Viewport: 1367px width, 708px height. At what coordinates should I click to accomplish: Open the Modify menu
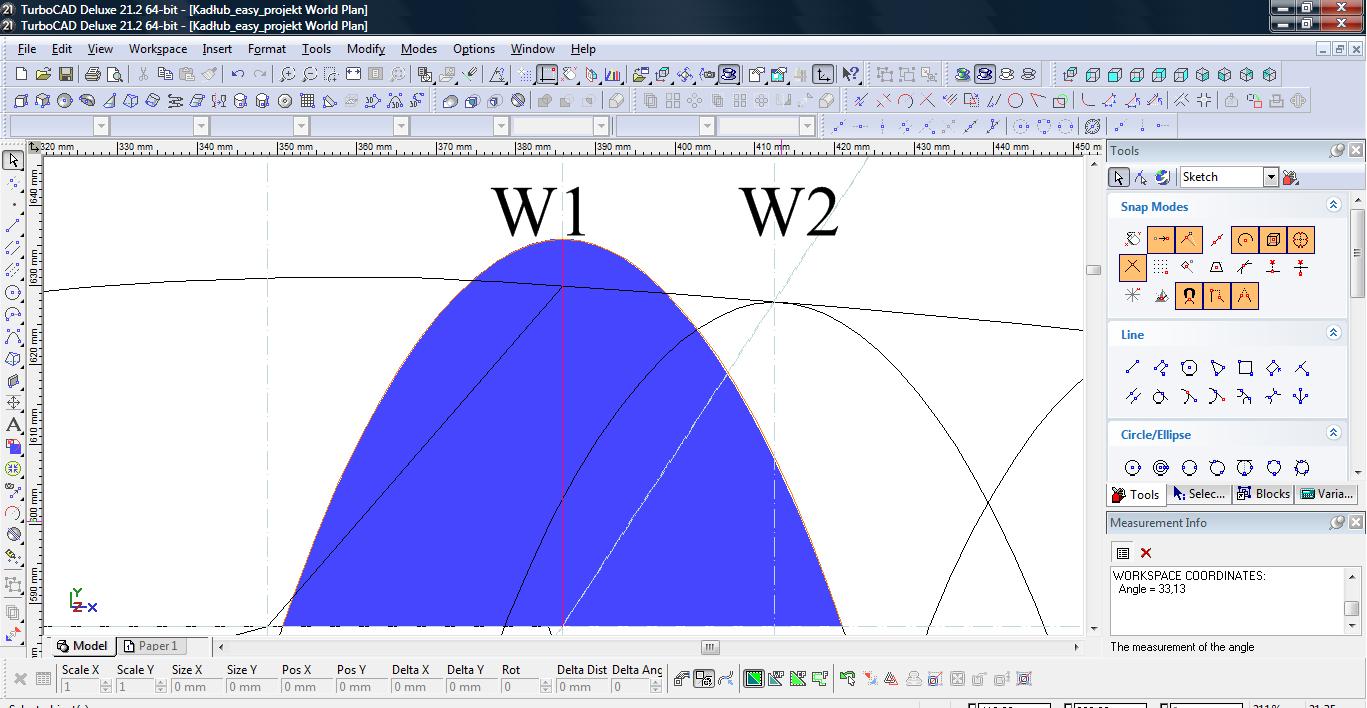pyautogui.click(x=365, y=48)
